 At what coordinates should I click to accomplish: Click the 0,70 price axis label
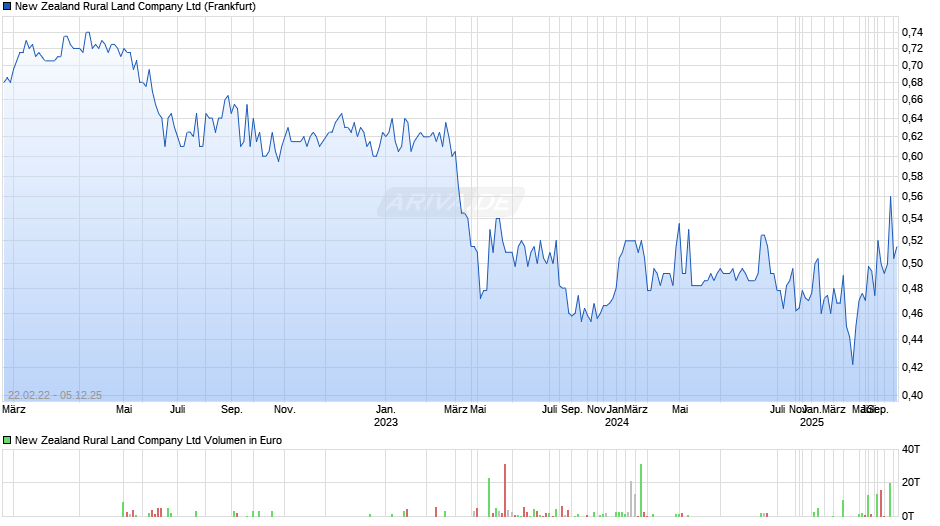pyautogui.click(x=912, y=65)
